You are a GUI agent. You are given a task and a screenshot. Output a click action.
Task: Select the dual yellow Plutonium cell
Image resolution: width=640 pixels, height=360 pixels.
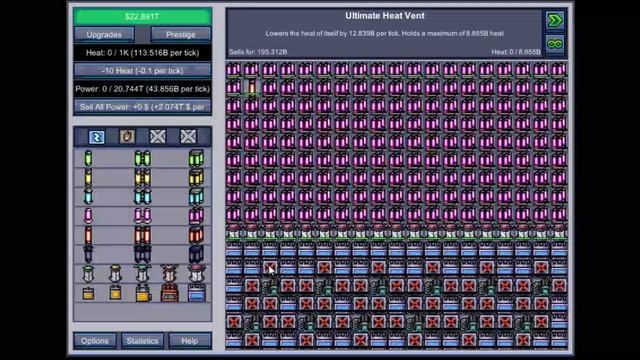pyautogui.click(x=142, y=178)
